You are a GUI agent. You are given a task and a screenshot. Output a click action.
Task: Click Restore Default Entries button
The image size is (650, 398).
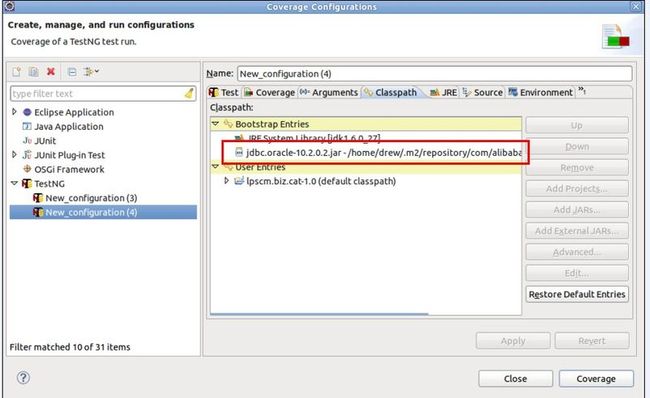[x=577, y=294]
